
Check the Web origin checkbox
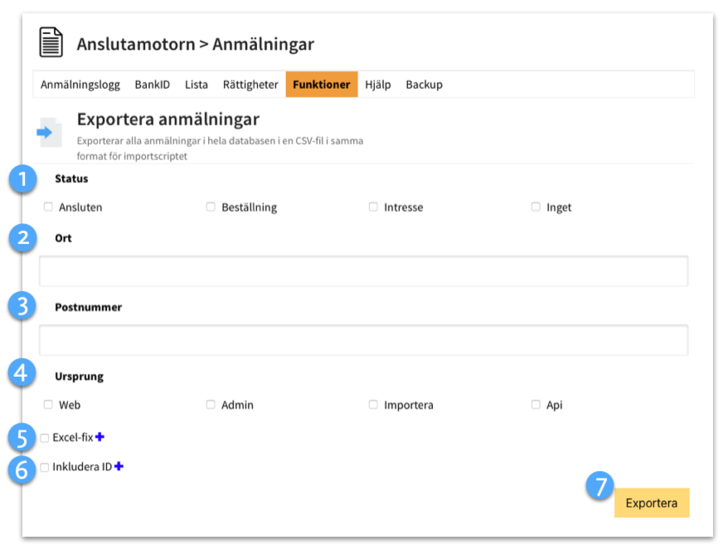click(x=48, y=405)
